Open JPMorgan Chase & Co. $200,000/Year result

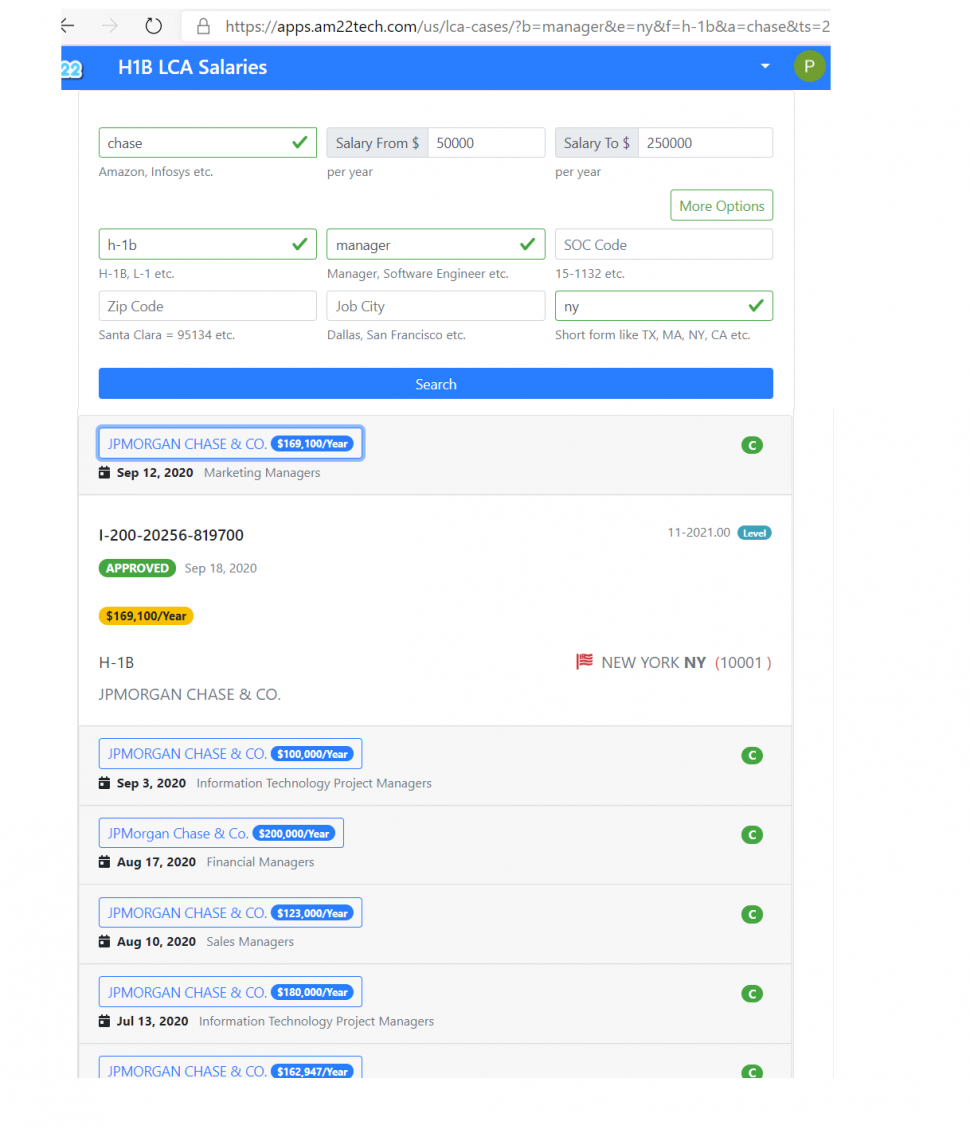[x=221, y=833]
